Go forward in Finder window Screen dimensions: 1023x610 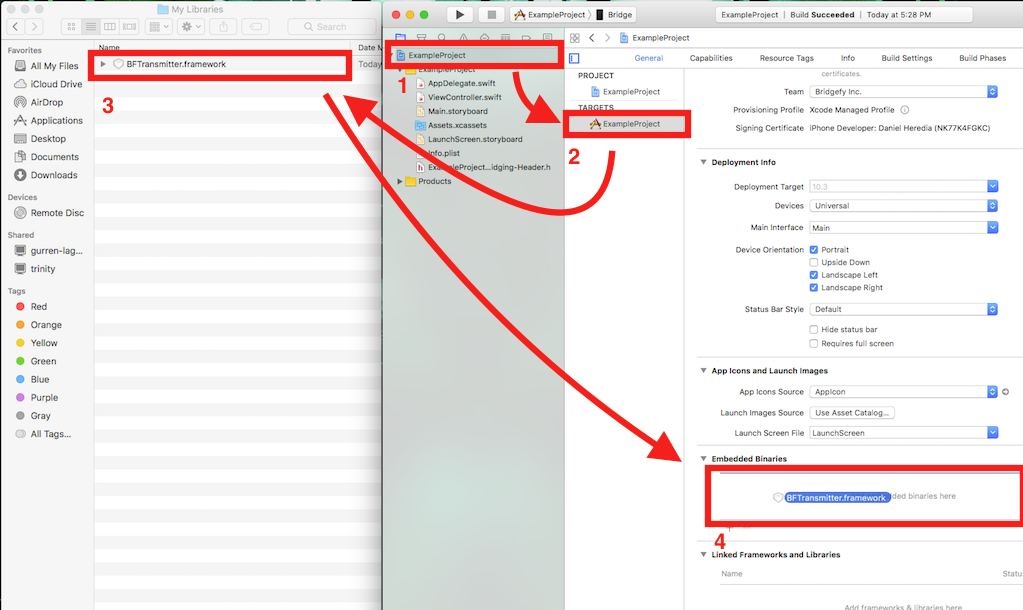(x=35, y=27)
